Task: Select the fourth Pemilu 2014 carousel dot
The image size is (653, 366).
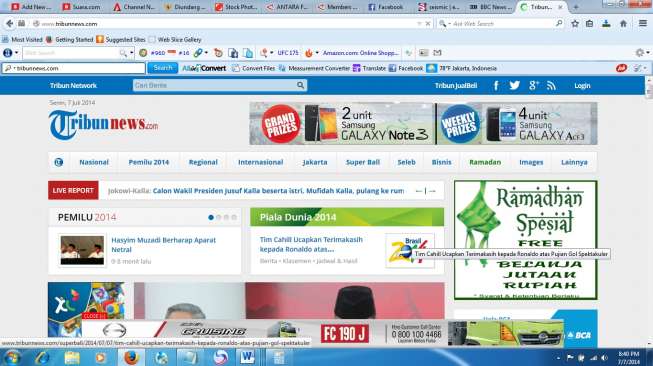Action: click(x=234, y=217)
